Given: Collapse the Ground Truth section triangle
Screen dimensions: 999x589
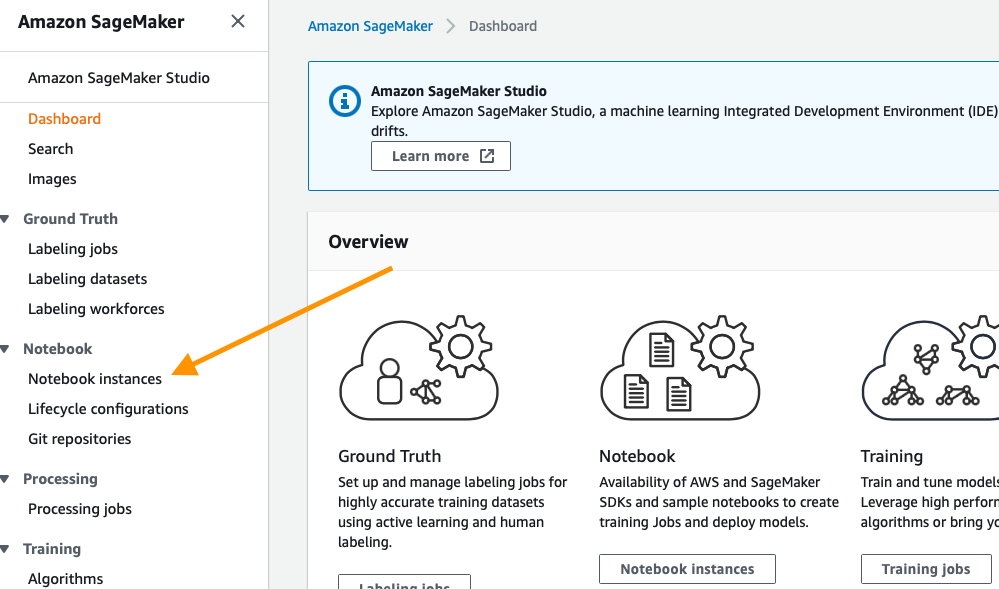Looking at the screenshot, I should pos(5,219).
